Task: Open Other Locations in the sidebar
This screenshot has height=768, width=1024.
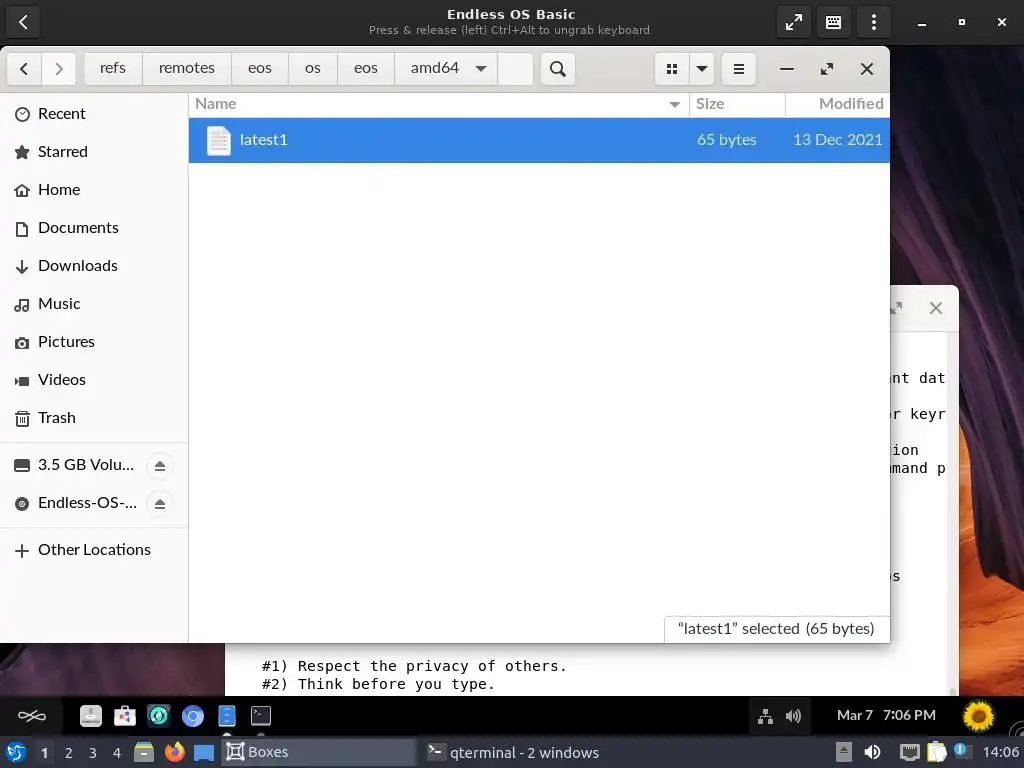Action: [94, 550]
